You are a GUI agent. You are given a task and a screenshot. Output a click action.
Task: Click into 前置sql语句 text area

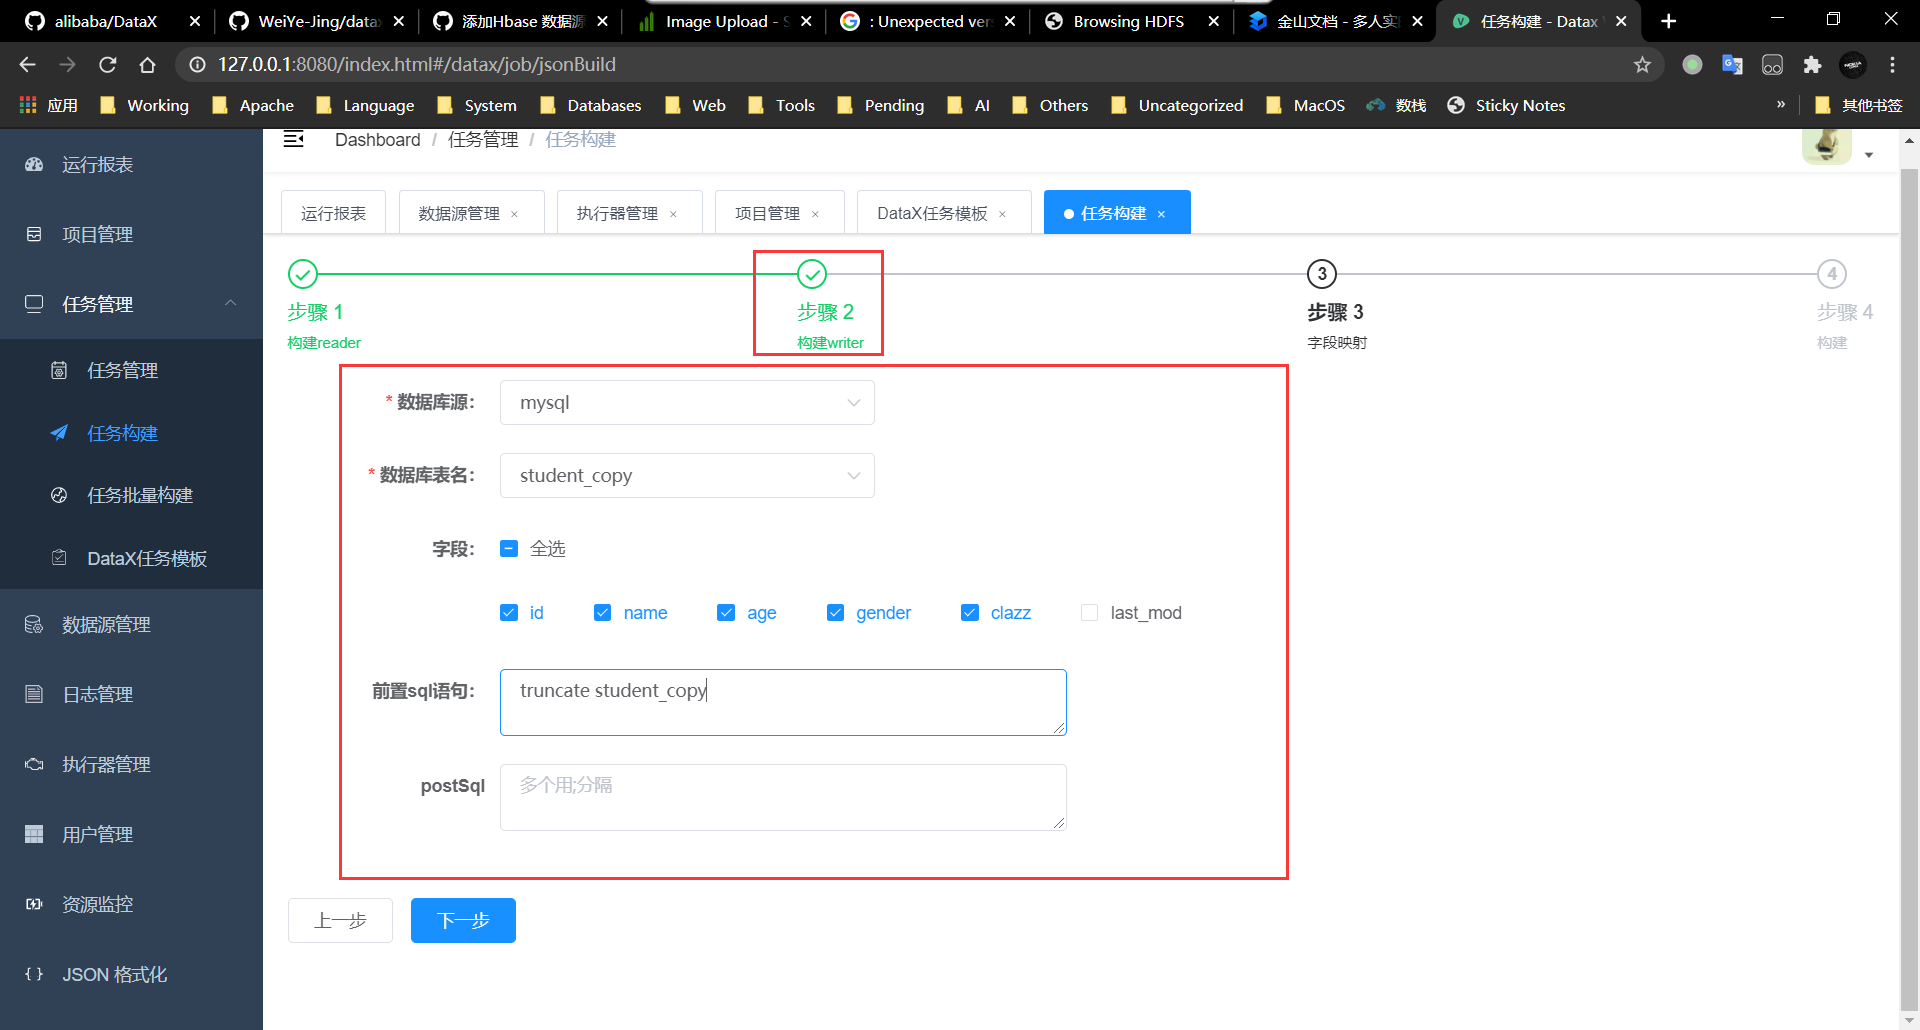(x=783, y=702)
